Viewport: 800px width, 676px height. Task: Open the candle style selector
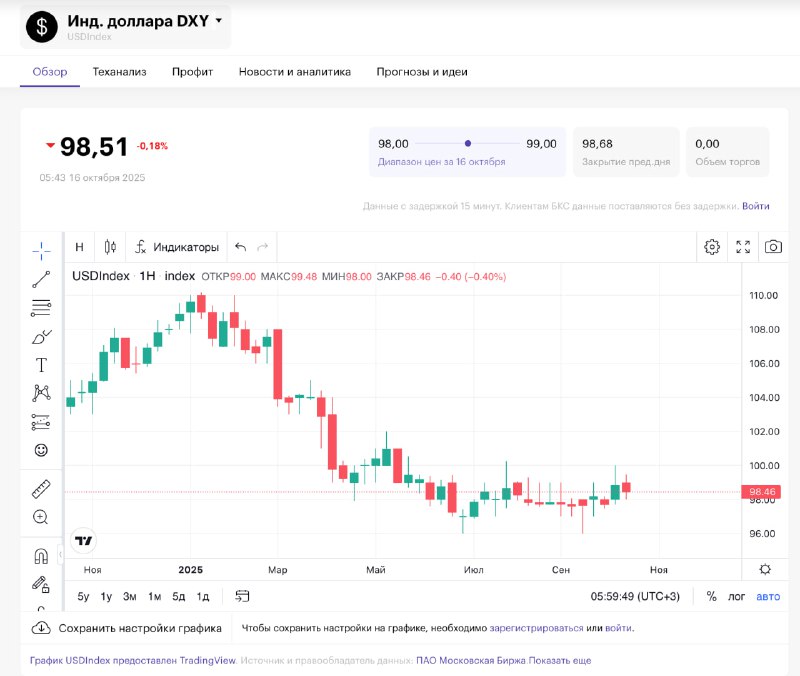click(x=109, y=246)
